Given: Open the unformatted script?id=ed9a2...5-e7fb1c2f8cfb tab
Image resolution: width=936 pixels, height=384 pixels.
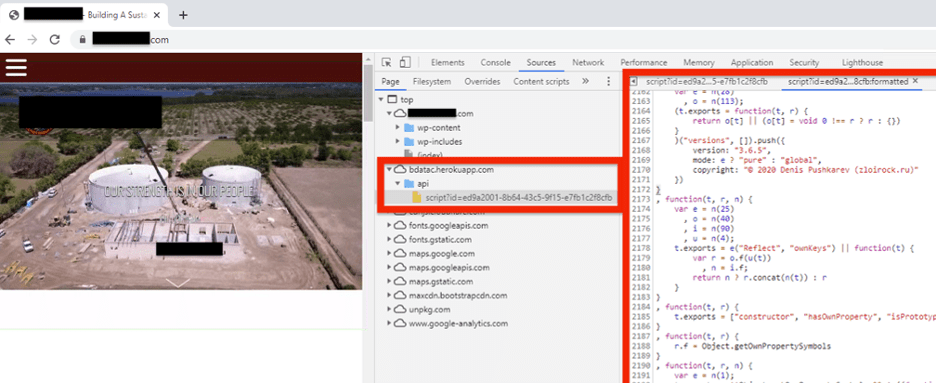Looking at the screenshot, I should point(707,81).
